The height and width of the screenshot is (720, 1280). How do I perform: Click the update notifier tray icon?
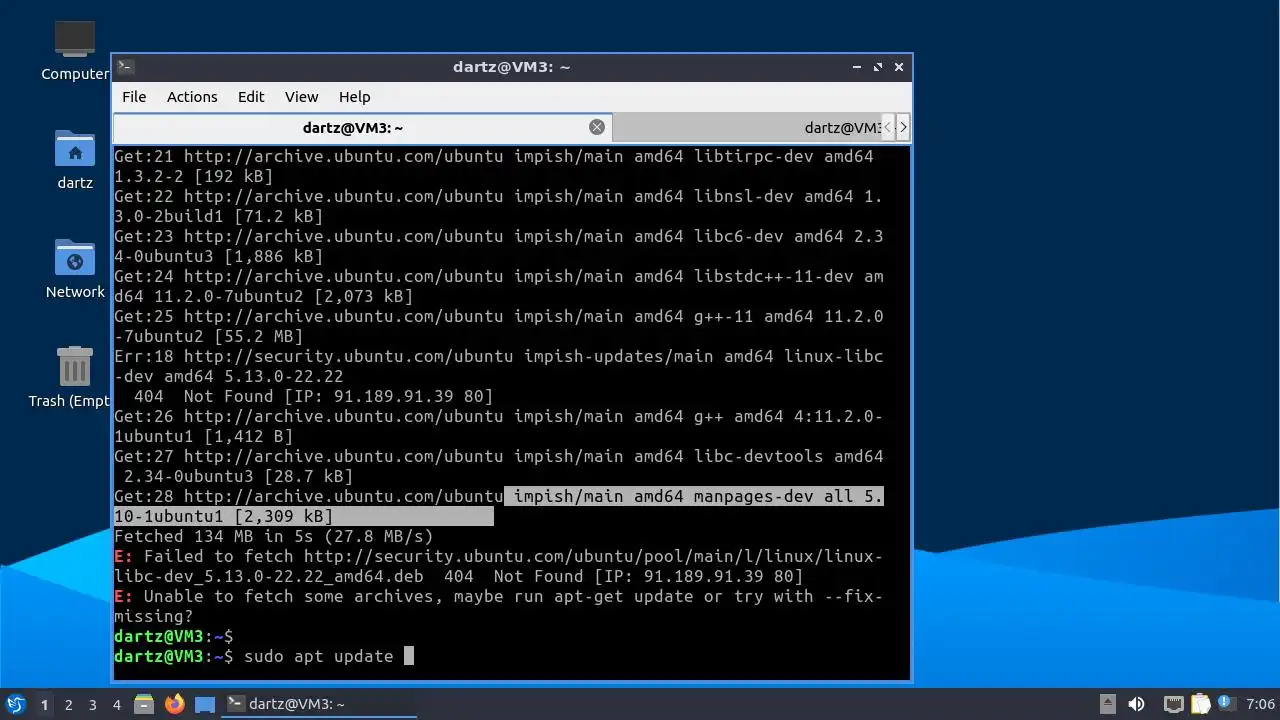(1225, 704)
